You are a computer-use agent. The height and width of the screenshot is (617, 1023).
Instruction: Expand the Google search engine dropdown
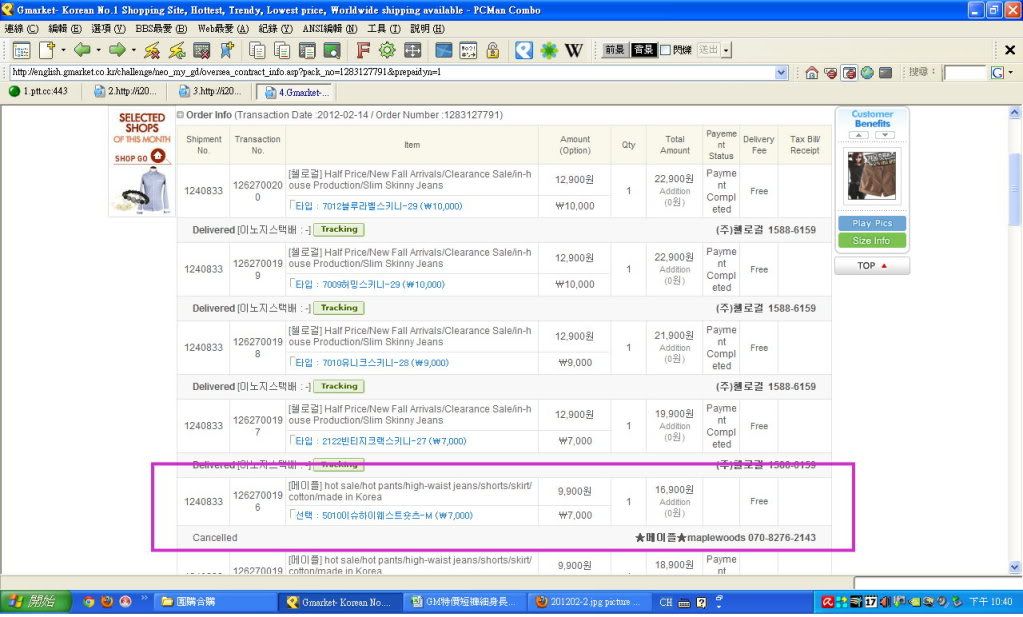(x=1011, y=73)
